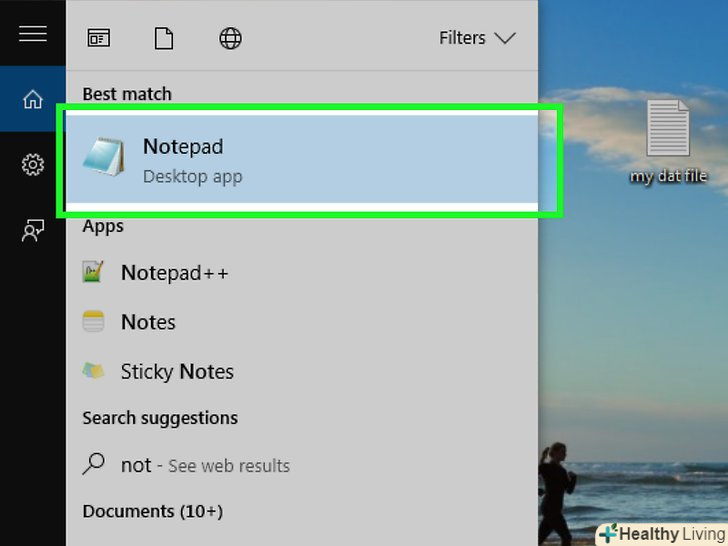Open Notes app result
This screenshot has width=728, height=546.
pos(302,322)
